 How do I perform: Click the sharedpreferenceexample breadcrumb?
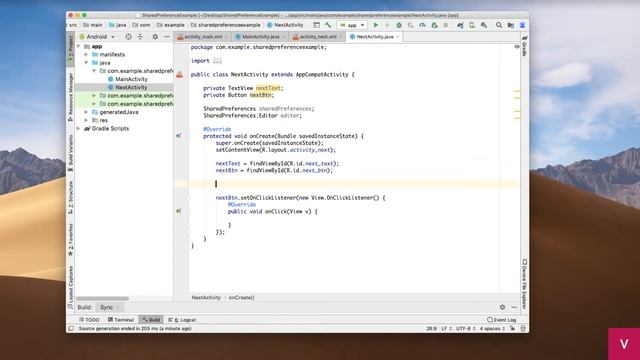tap(225, 25)
